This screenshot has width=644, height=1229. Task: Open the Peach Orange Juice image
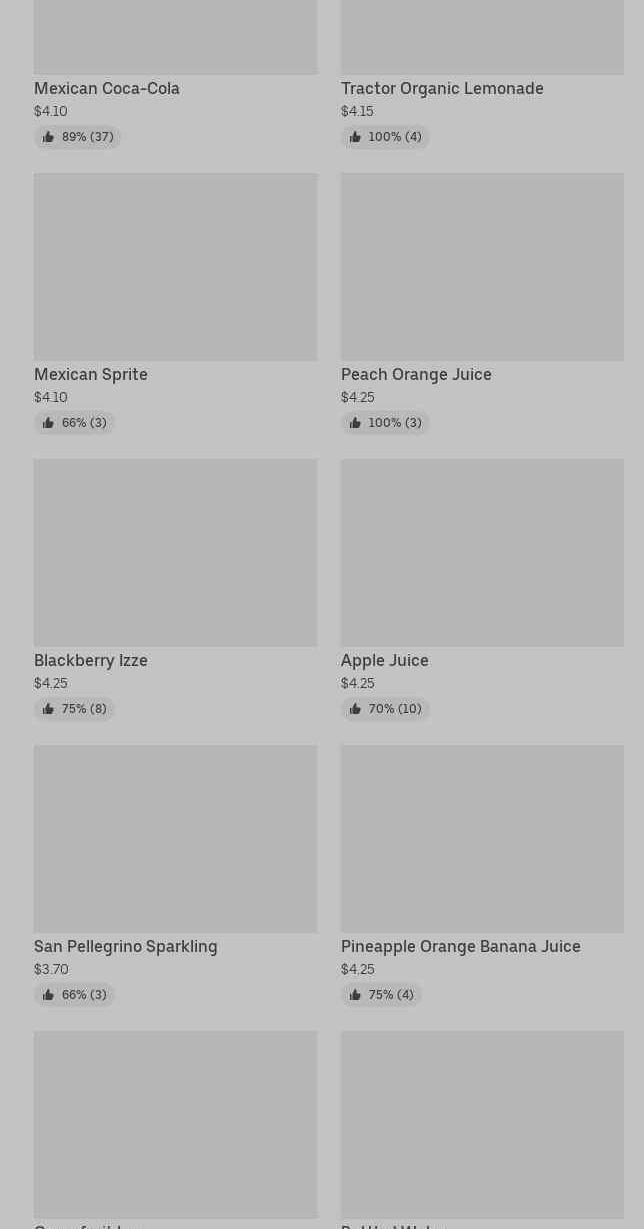(x=482, y=267)
